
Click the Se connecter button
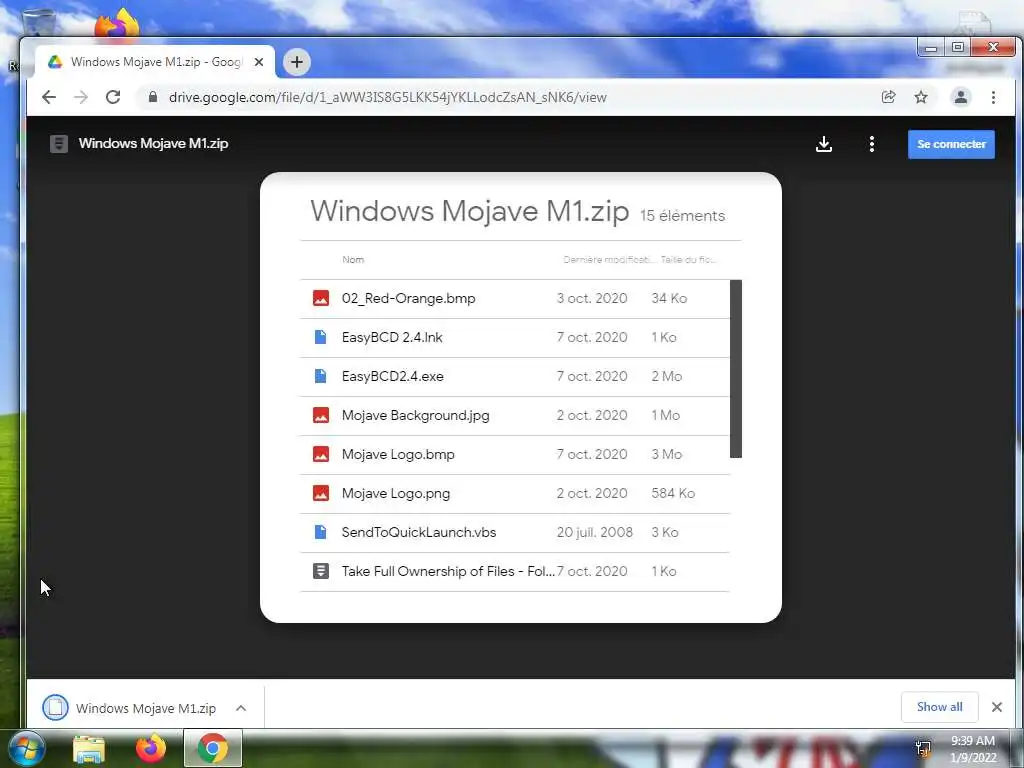[x=951, y=144]
